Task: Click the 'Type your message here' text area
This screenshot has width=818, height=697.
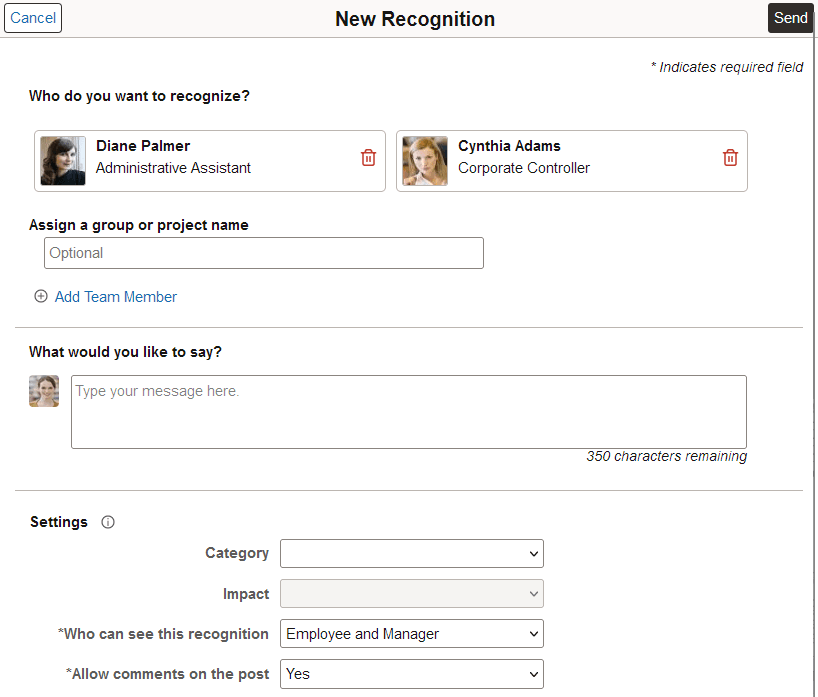Action: coord(407,411)
